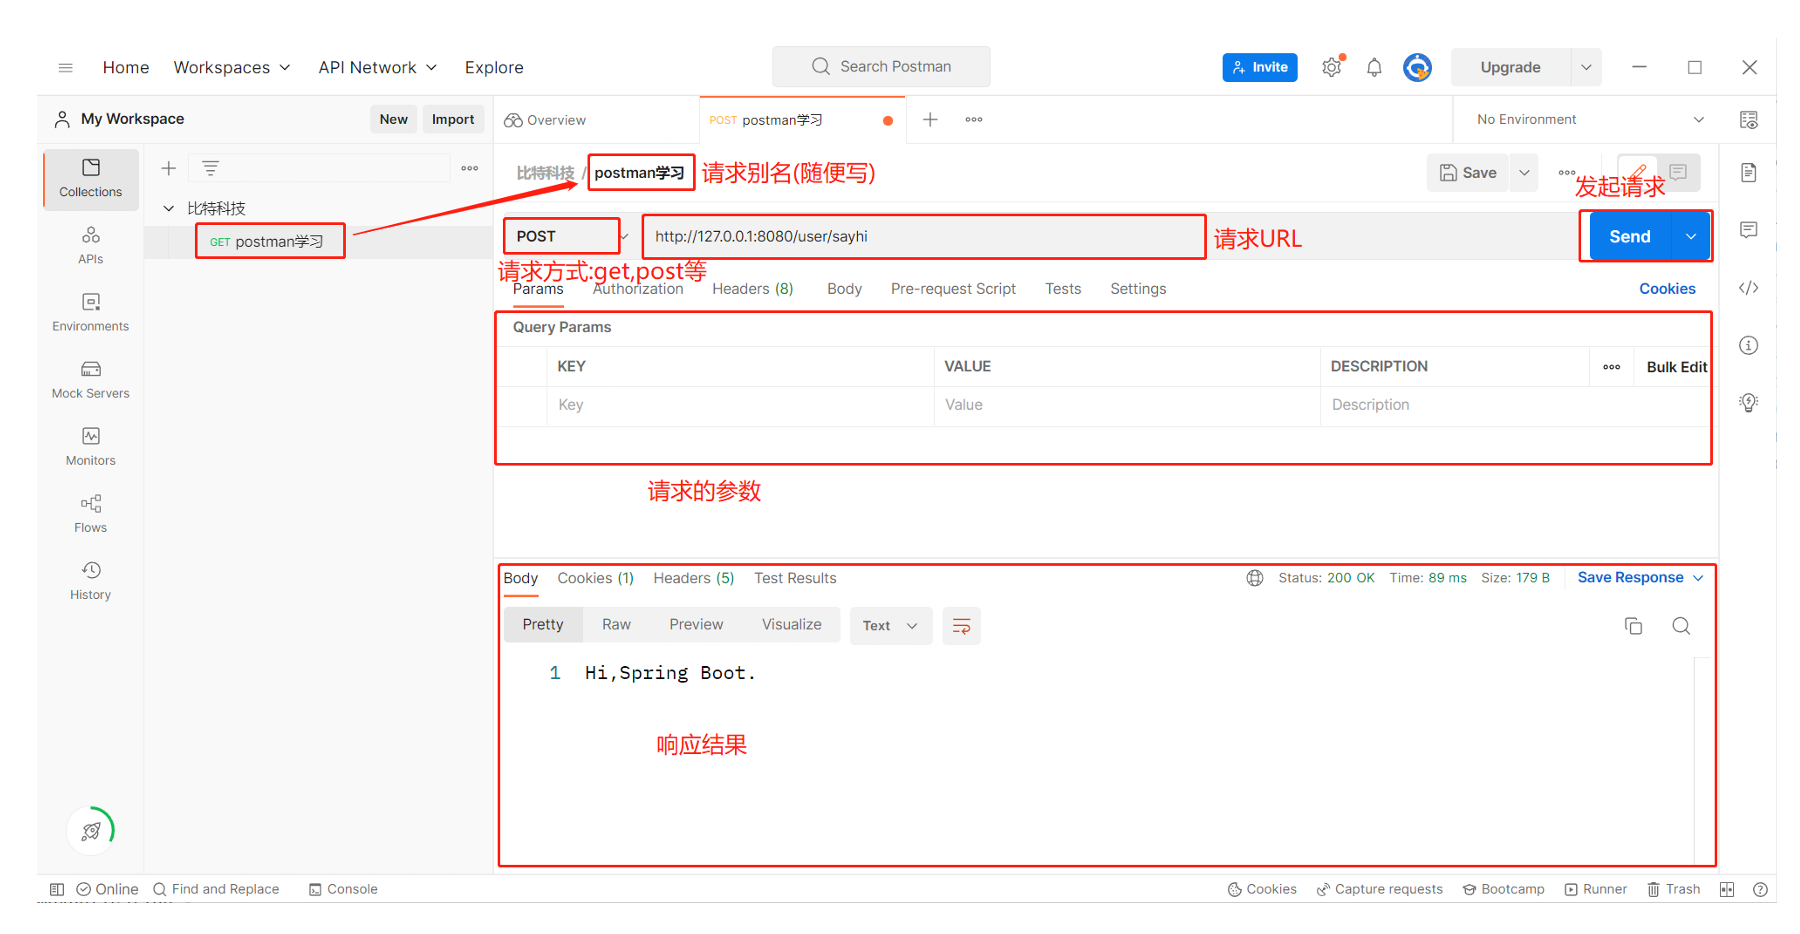Open the request Settings tab
This screenshot has height=934, width=1800.
coord(1138,289)
